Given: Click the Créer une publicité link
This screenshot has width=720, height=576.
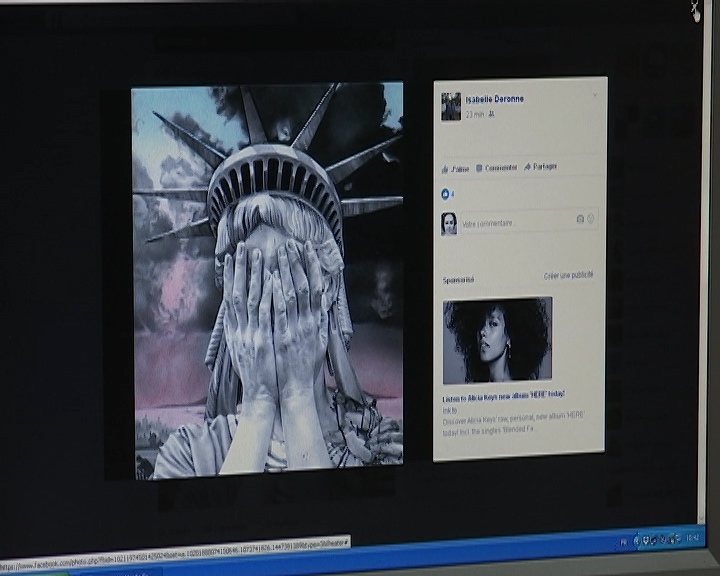Looking at the screenshot, I should click(x=568, y=276).
